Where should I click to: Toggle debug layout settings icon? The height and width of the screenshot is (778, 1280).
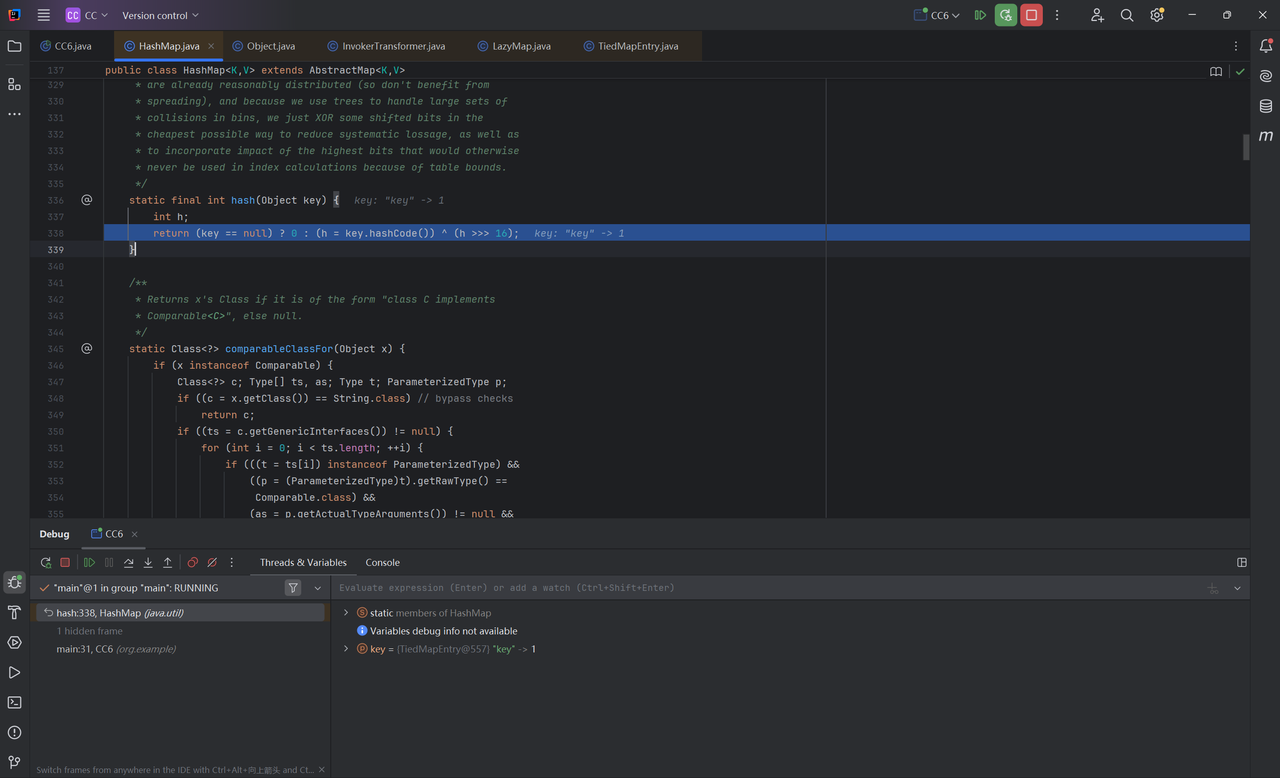point(1242,563)
